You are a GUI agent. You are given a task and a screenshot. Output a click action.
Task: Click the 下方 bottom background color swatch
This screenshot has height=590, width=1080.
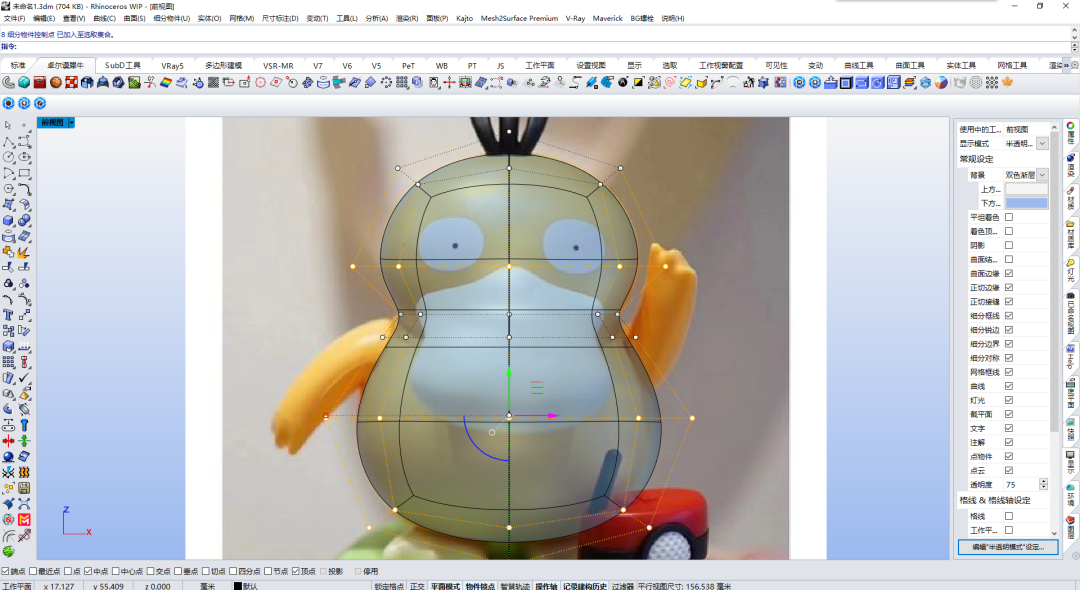(x=1026, y=203)
